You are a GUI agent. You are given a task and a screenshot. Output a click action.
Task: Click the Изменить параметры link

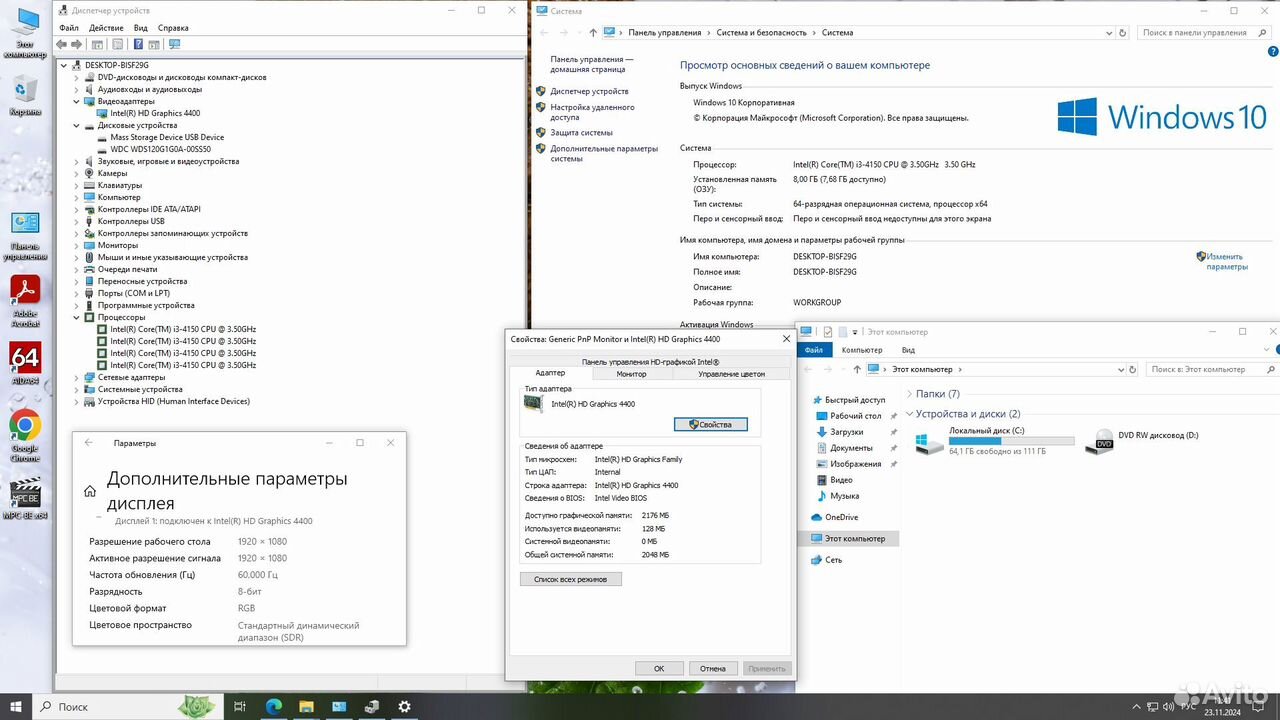pyautogui.click(x=1226, y=262)
